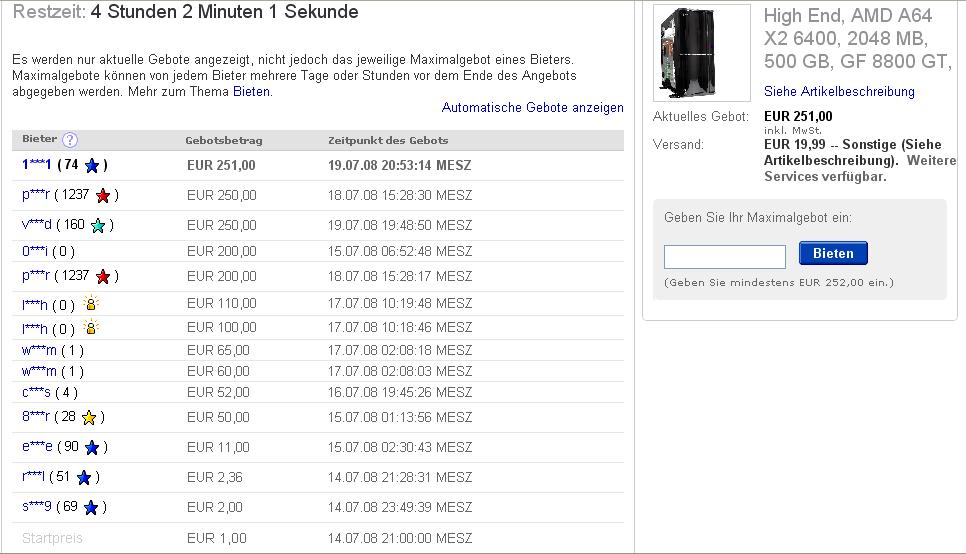Click red star in EUR 250,00 p***r row
This screenshot has width=966, height=554.
tap(103, 195)
